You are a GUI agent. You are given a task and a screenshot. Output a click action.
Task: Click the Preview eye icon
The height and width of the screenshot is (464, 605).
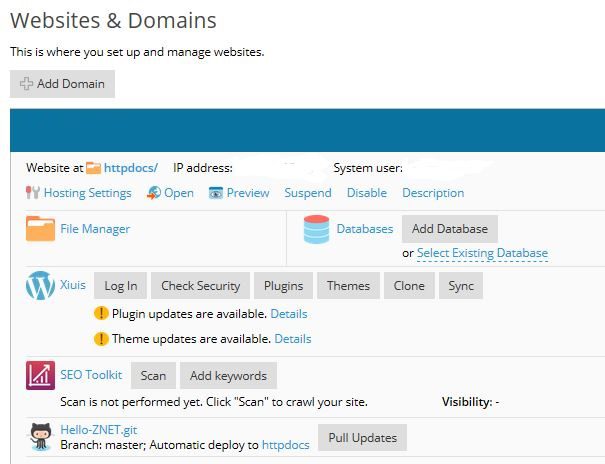pos(216,193)
